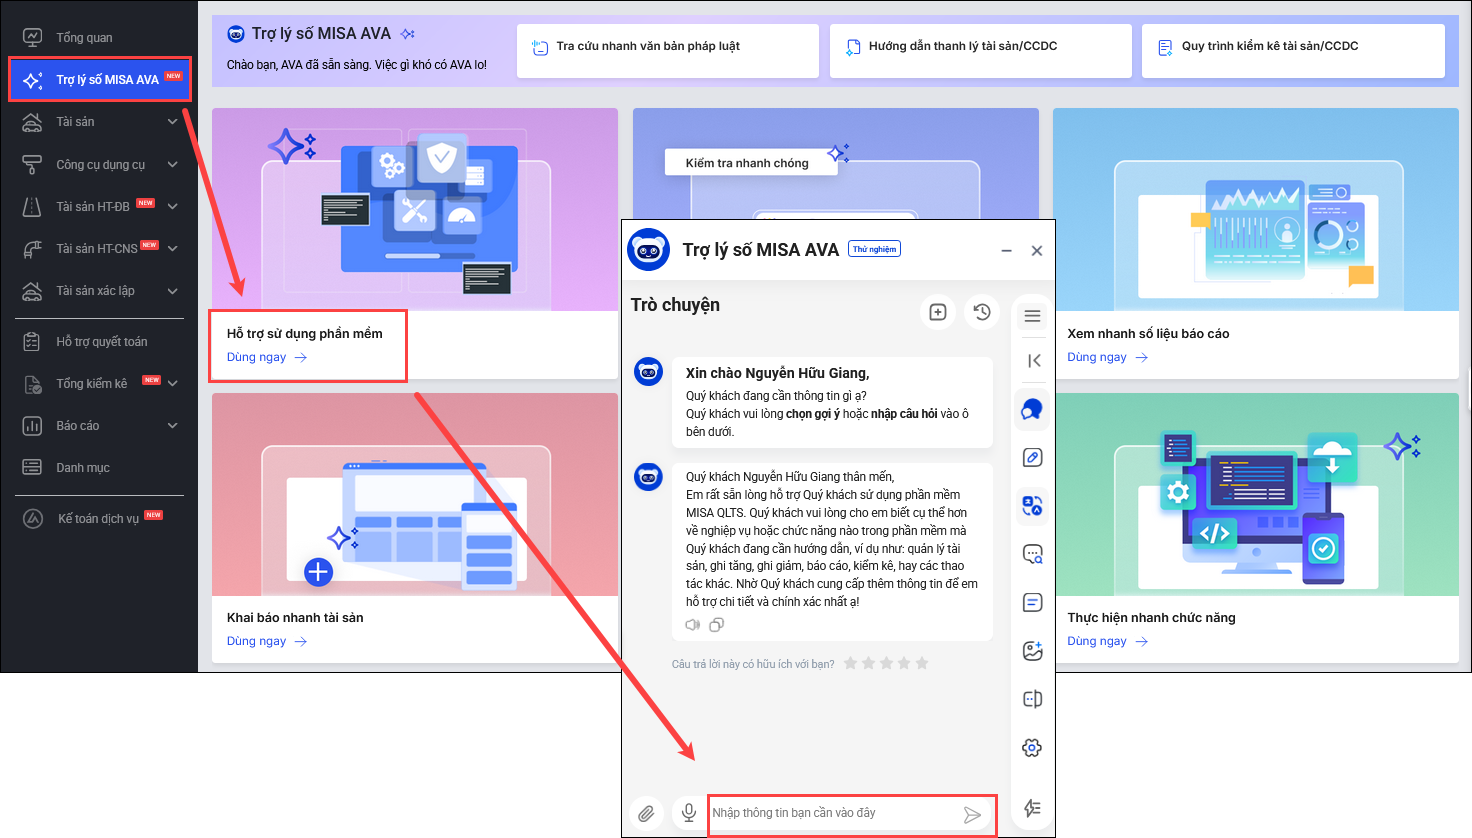
Task: Click Hướng dẫn thanh lý tài sản/CCDC
Action: [981, 51]
